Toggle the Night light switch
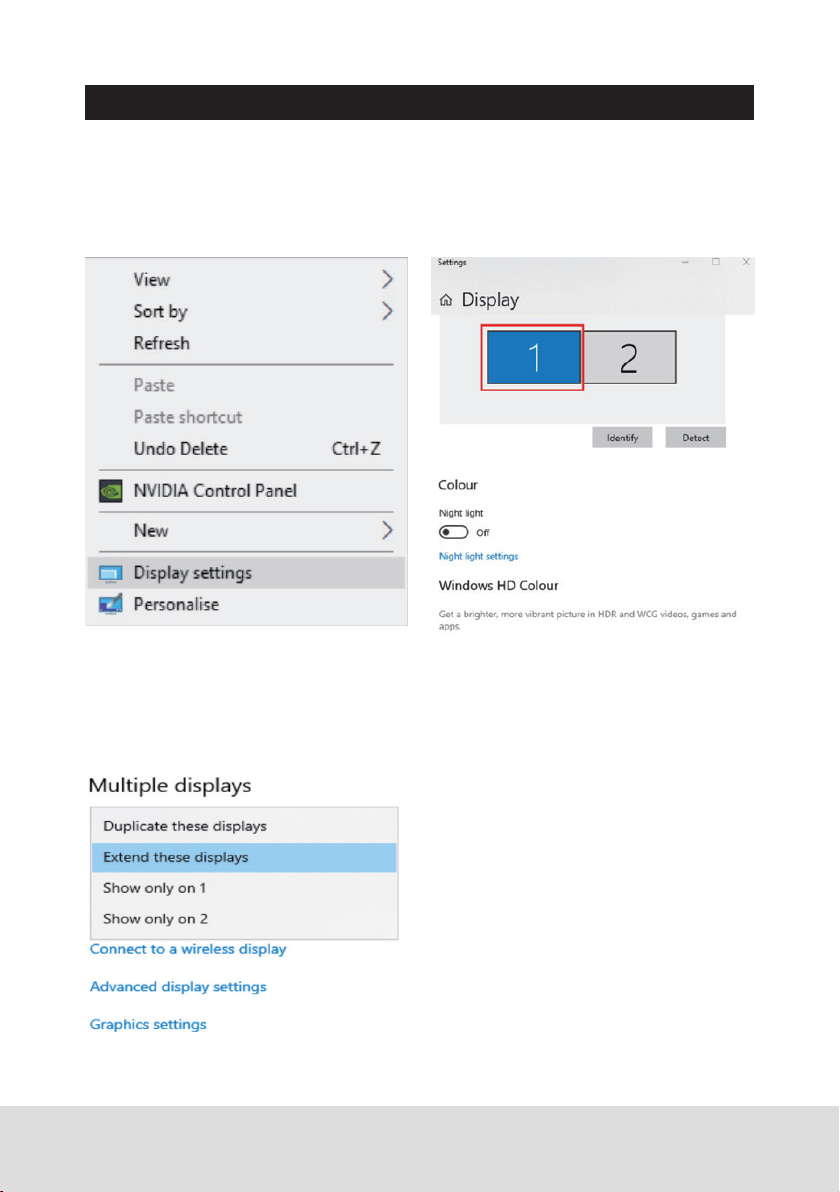Image resolution: width=840 pixels, height=1192 pixels. (x=453, y=533)
